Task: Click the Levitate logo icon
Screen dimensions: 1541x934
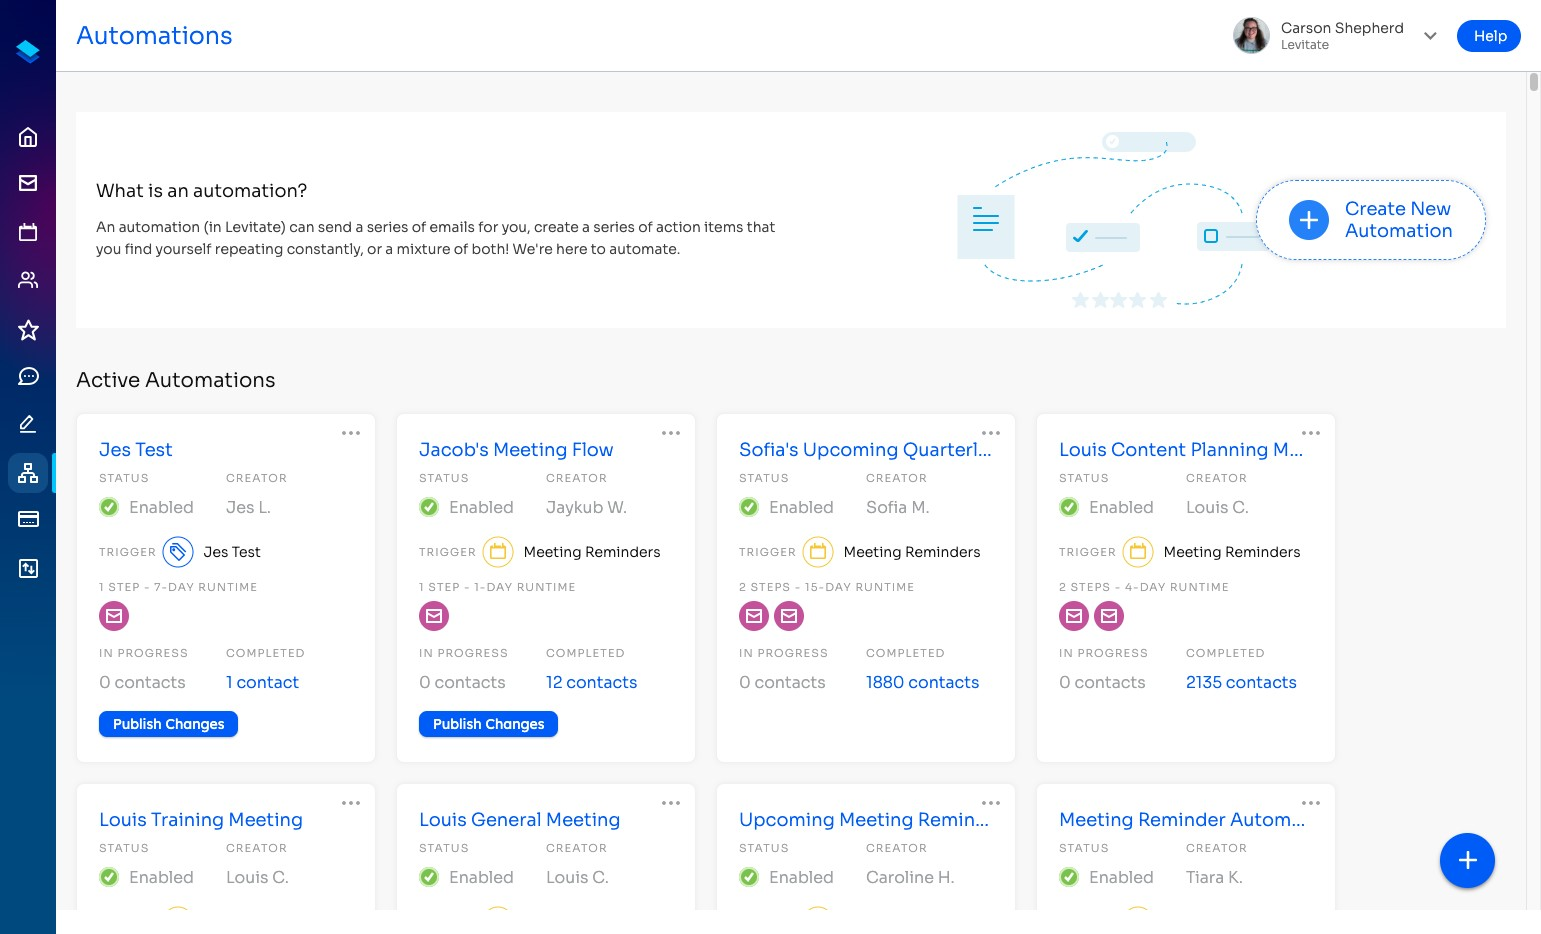Action: 28,51
